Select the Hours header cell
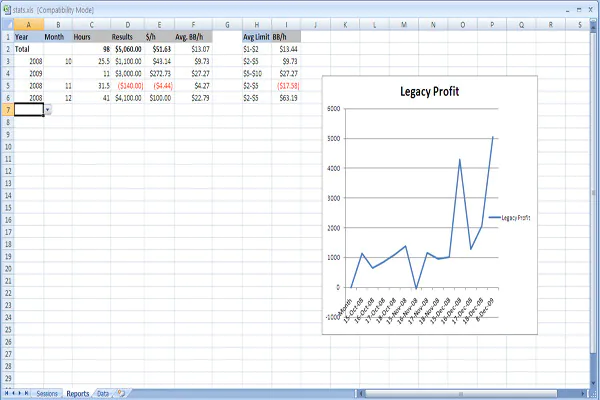 click(x=91, y=37)
